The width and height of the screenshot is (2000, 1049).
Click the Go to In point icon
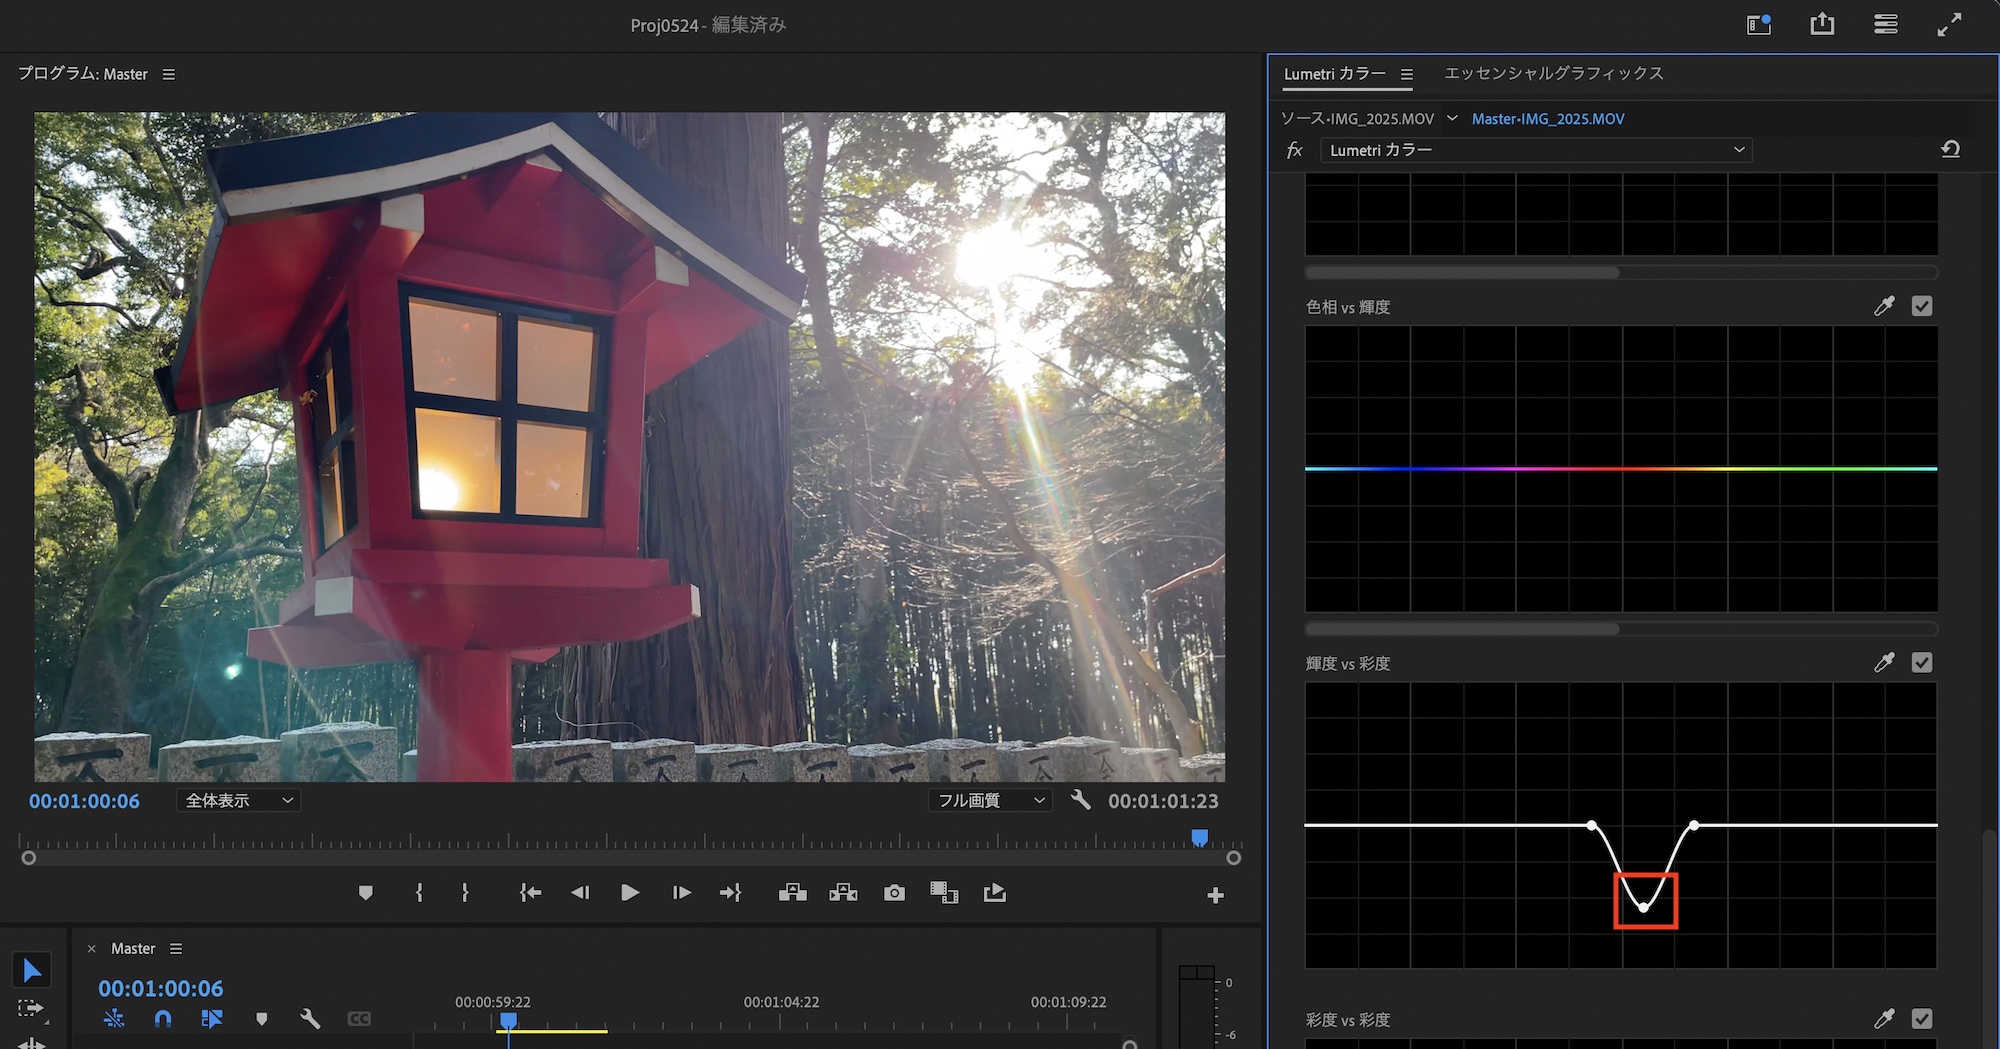(x=530, y=892)
